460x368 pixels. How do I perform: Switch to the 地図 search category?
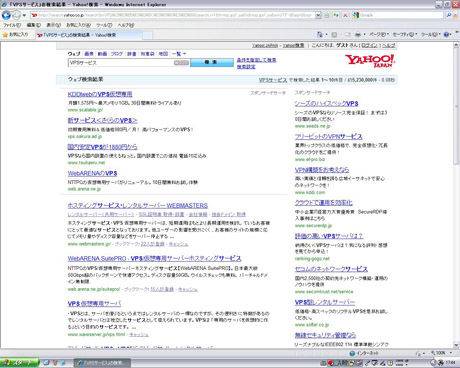click(163, 54)
